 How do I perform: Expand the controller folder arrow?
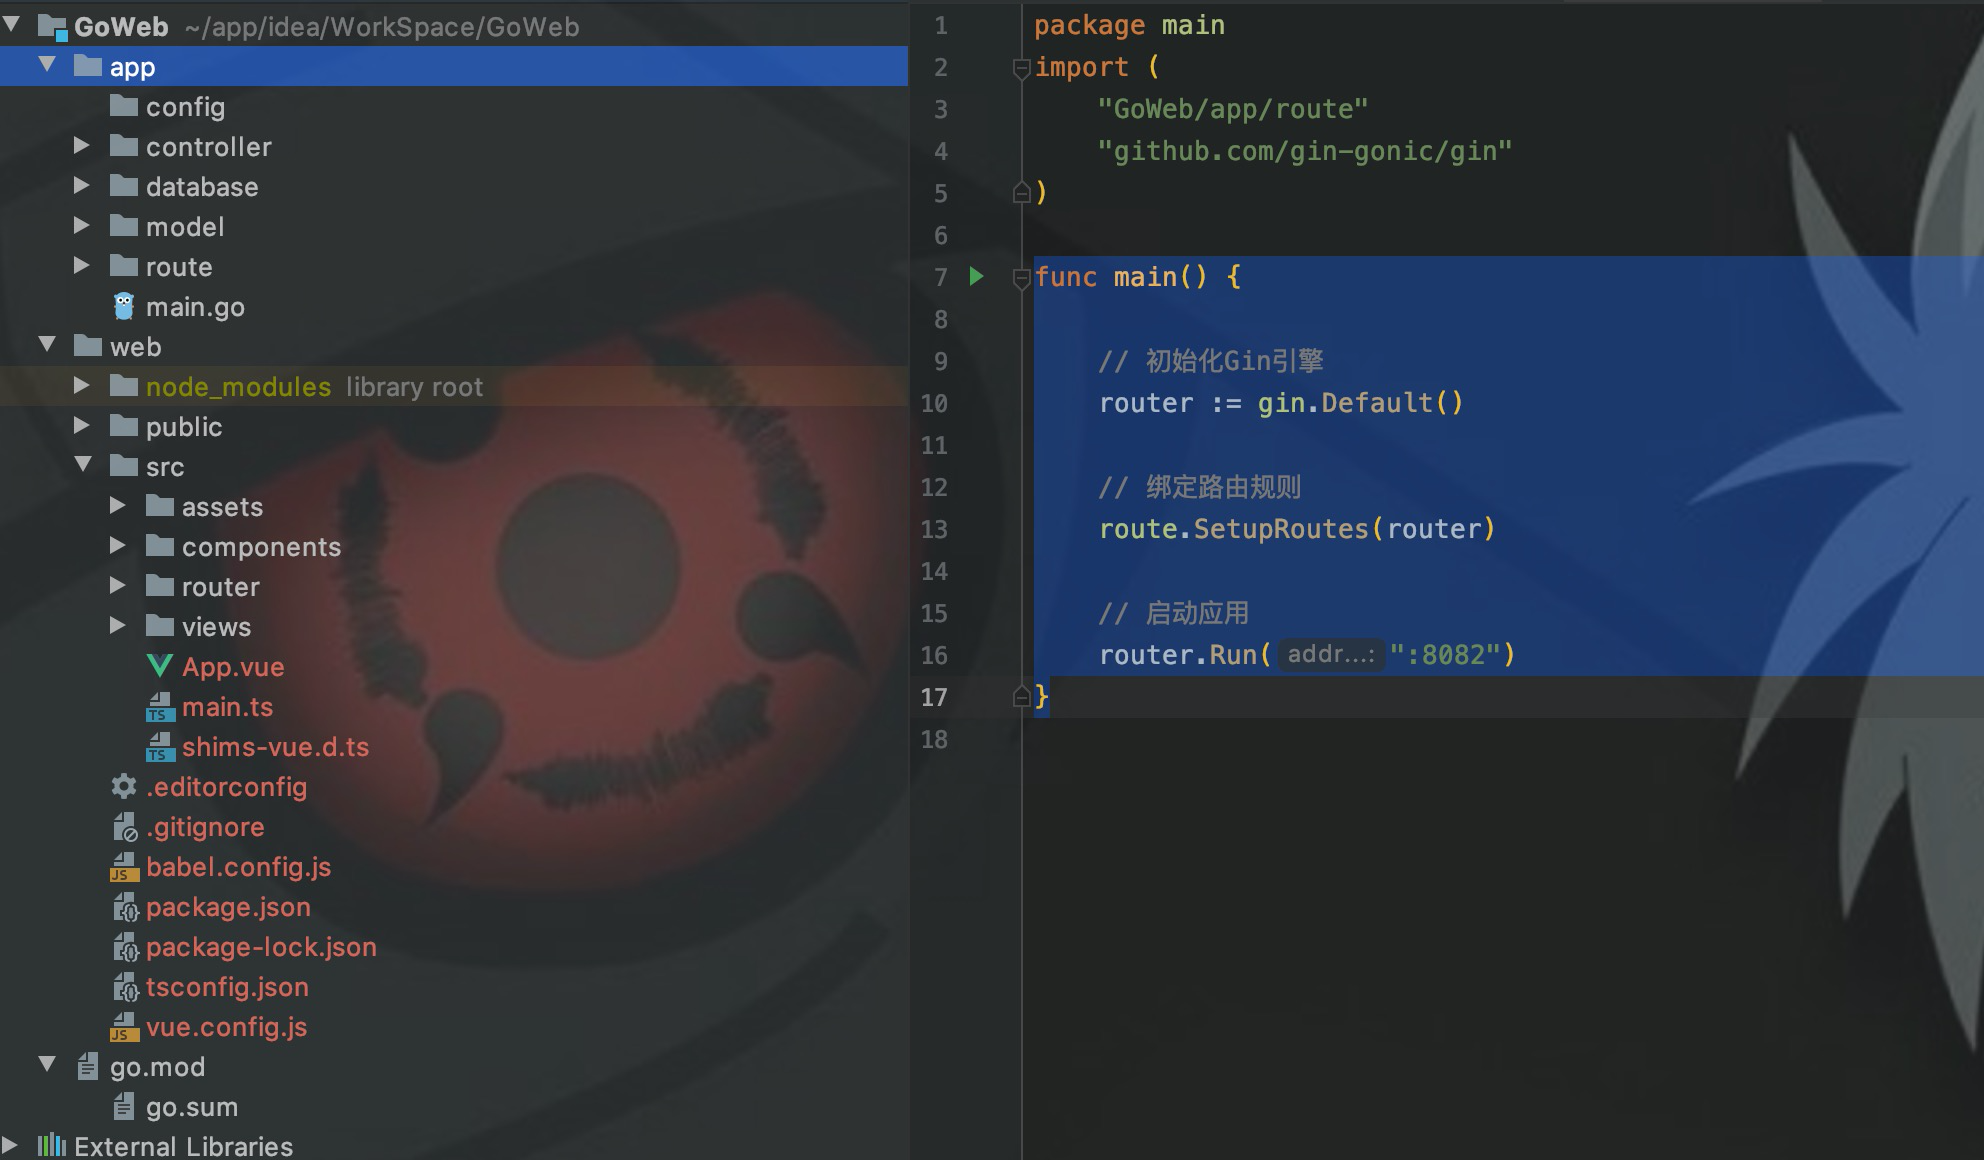[82, 147]
